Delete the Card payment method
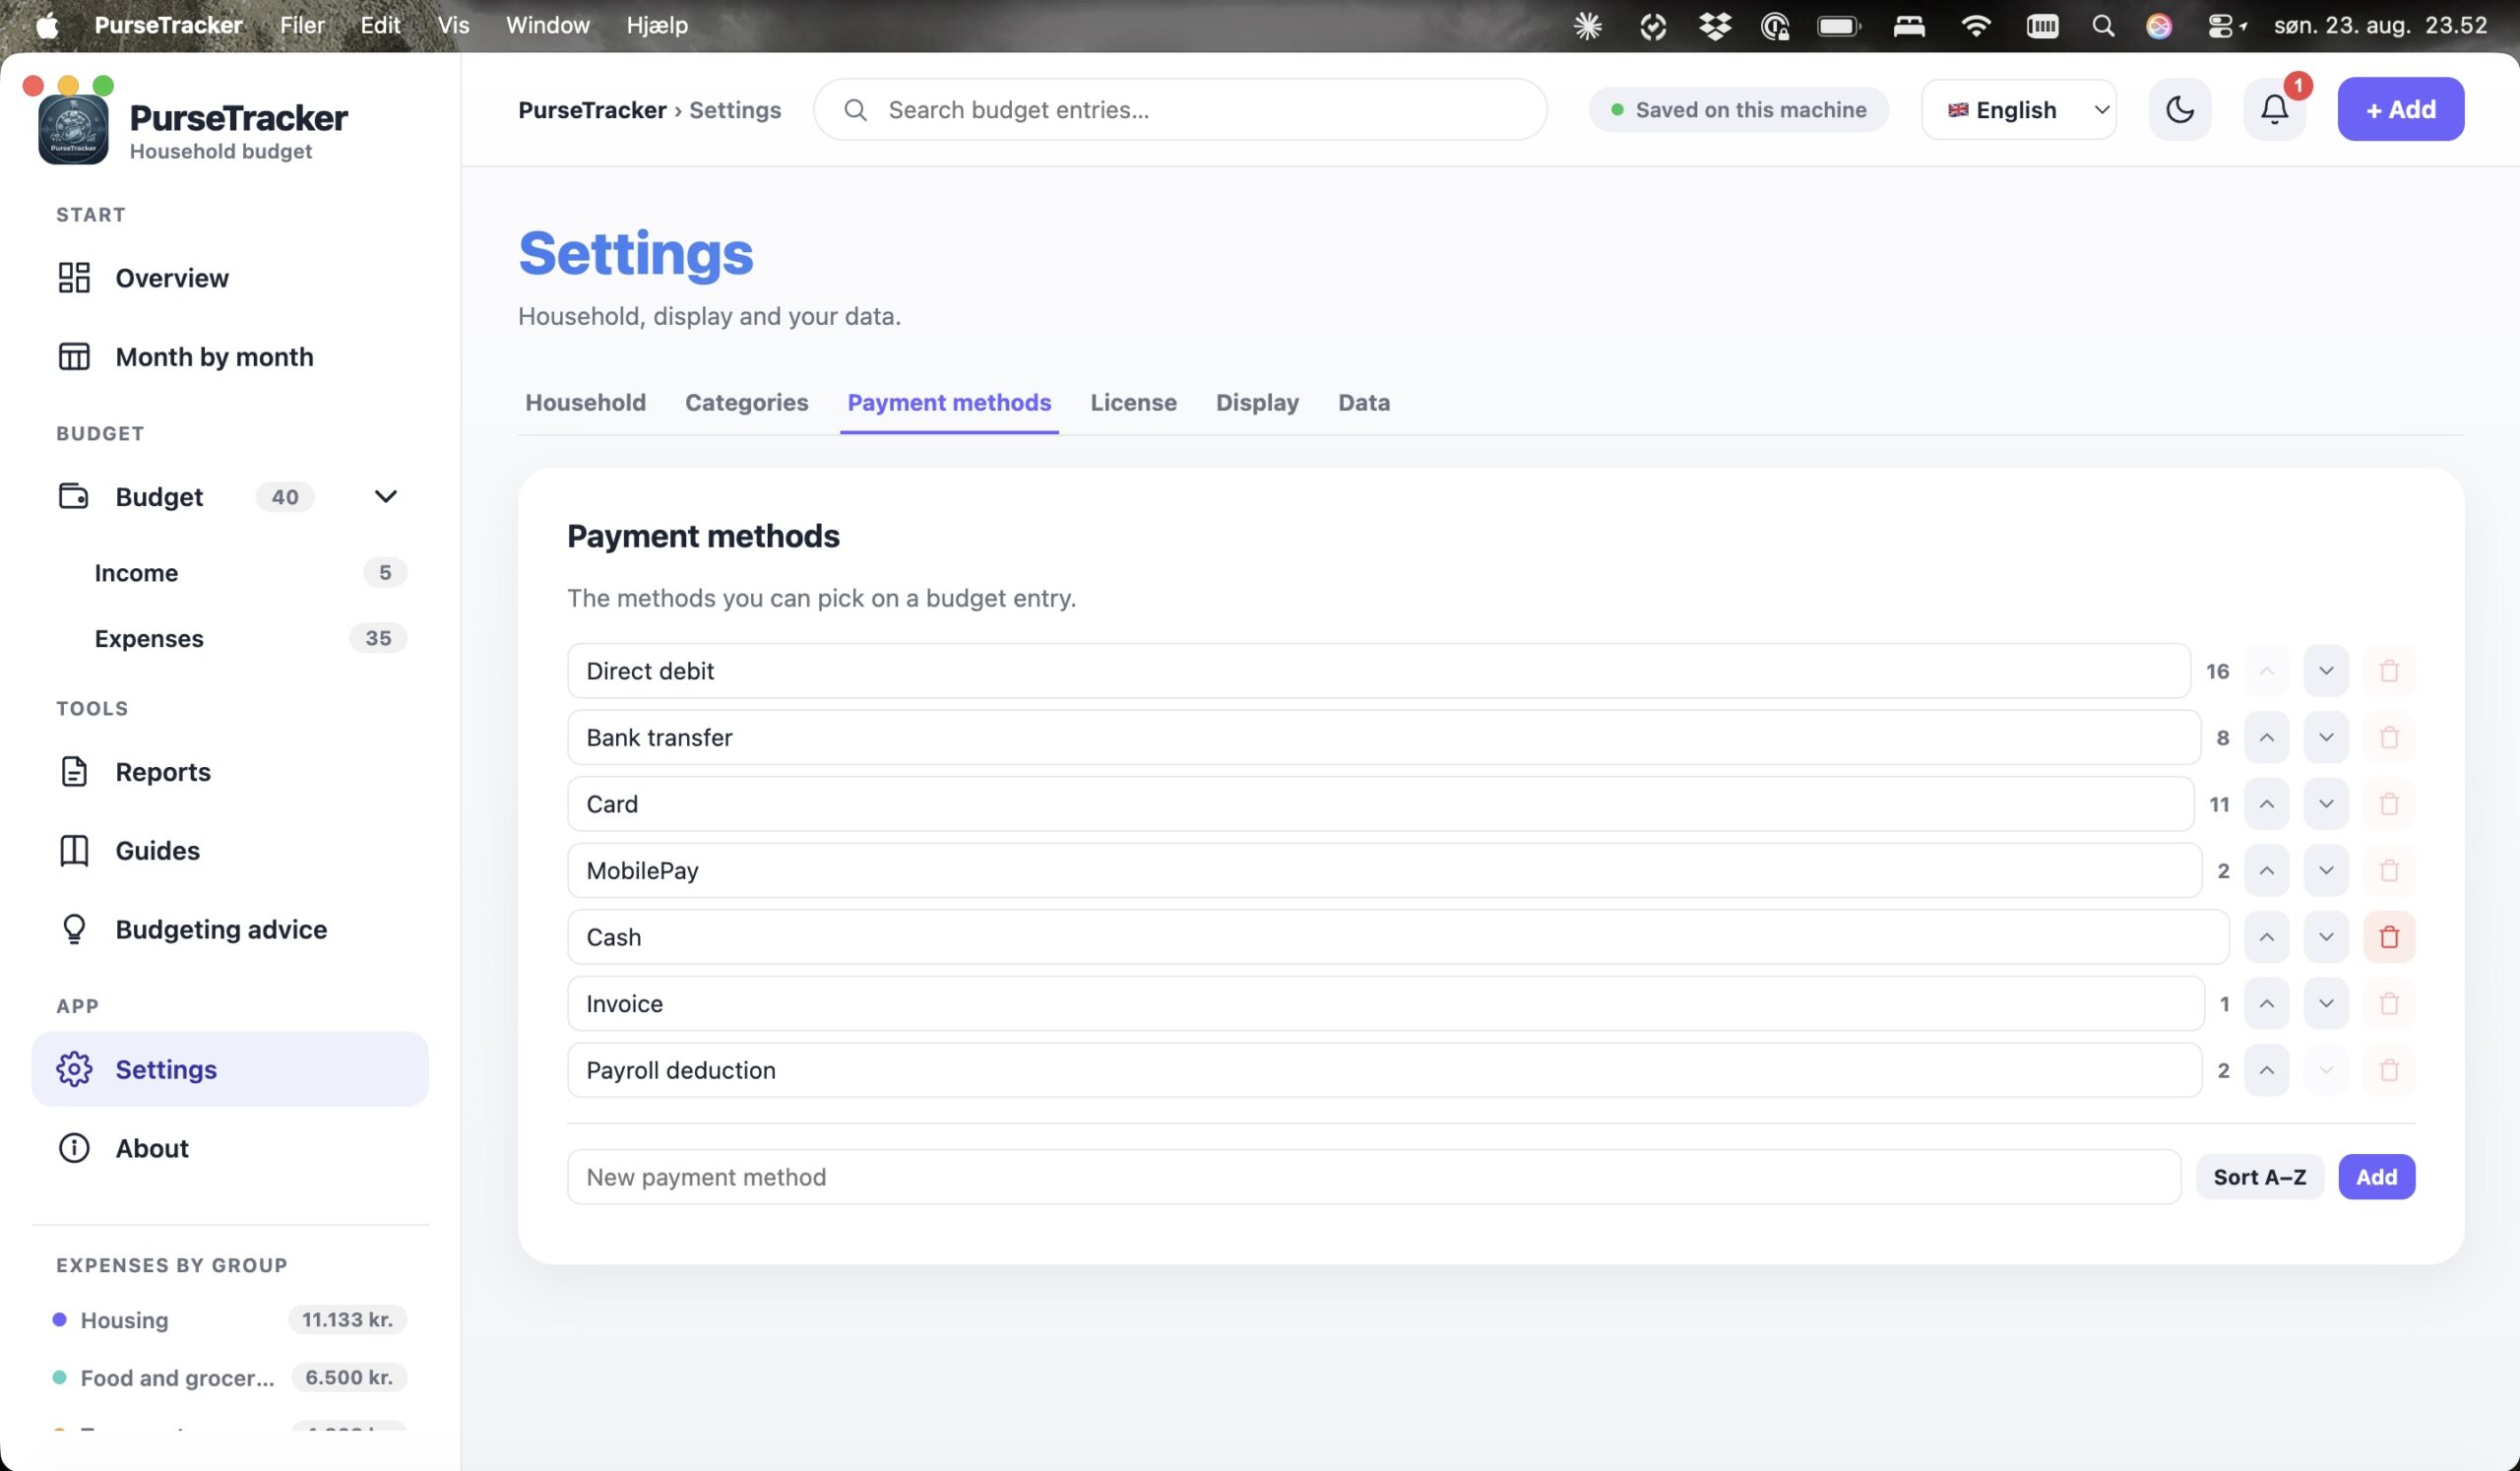 2389,804
